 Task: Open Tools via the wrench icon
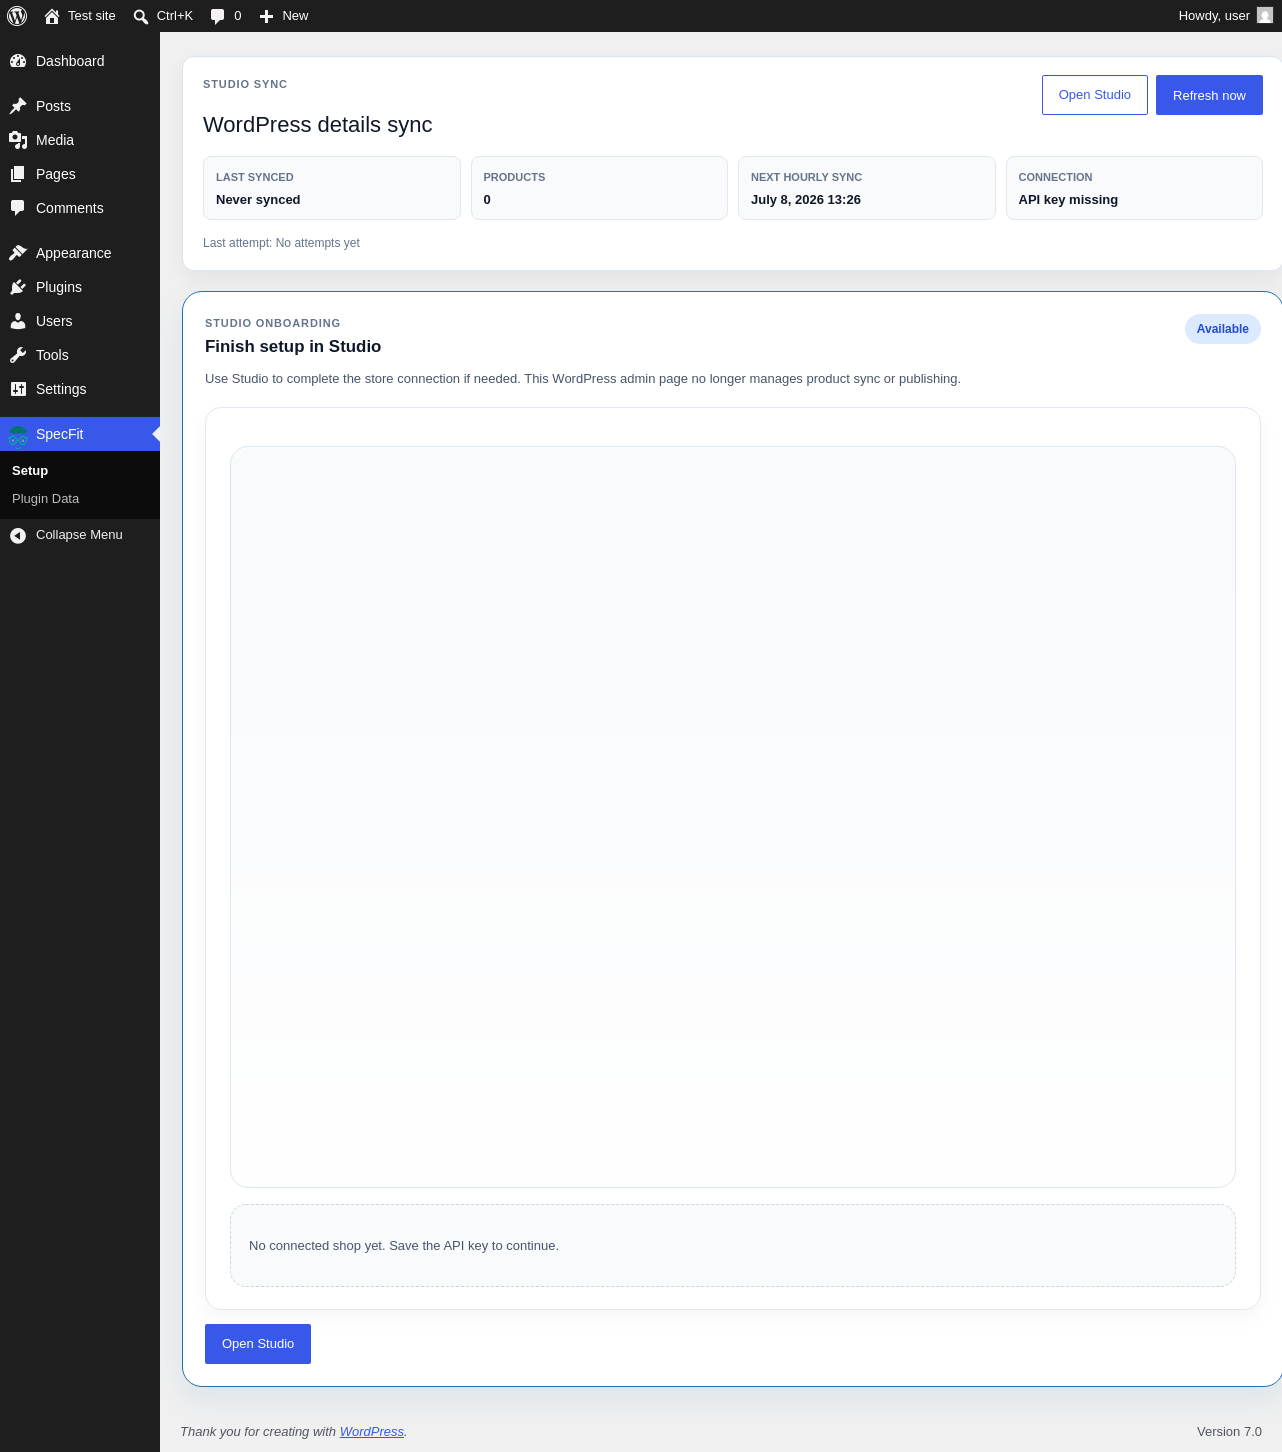[x=18, y=355]
